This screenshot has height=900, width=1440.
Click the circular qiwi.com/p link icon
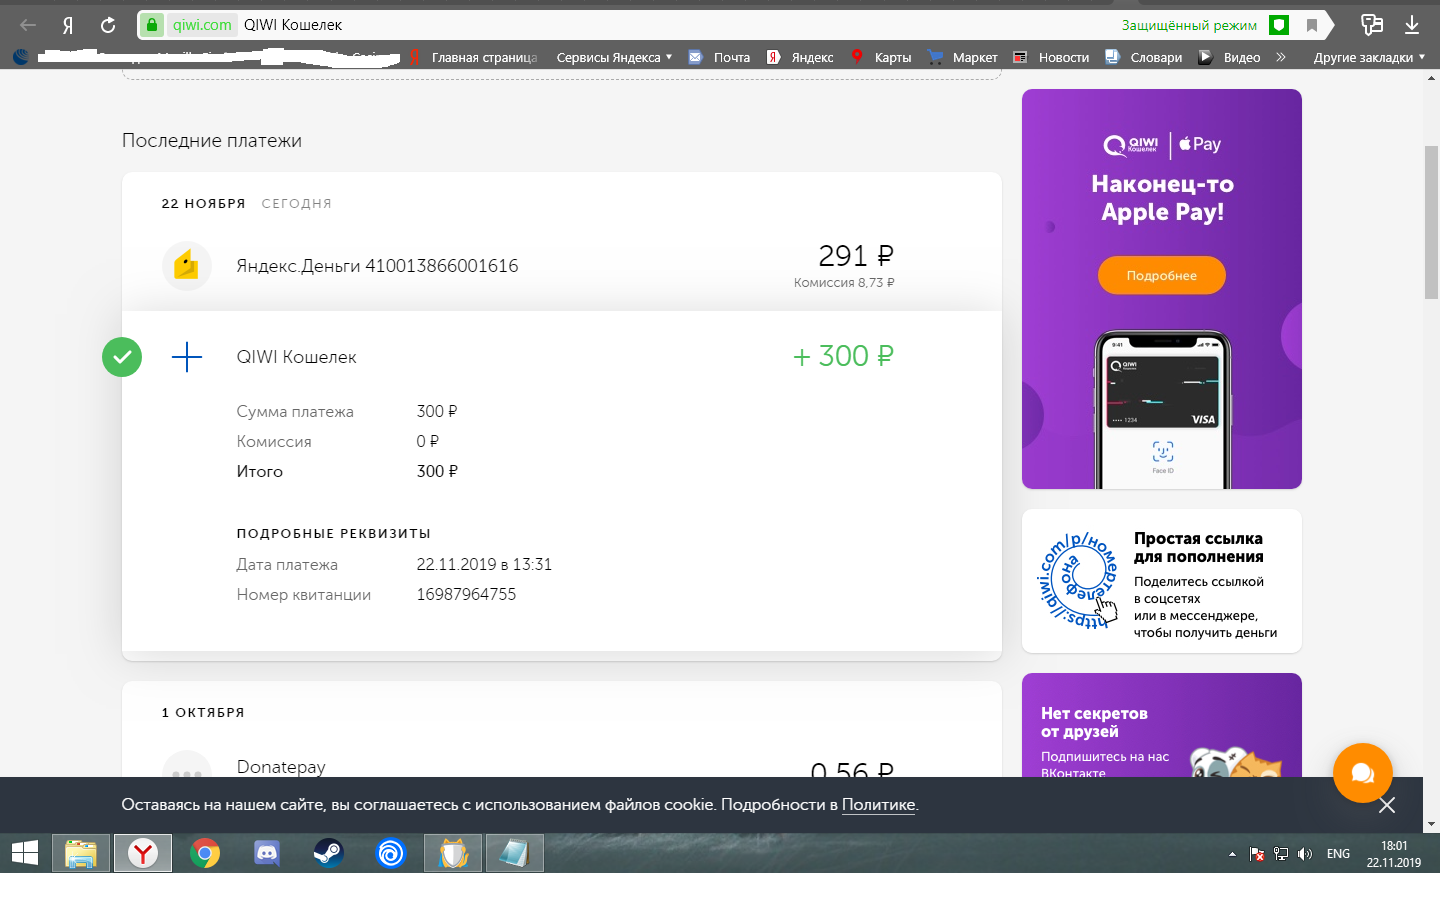(1078, 580)
